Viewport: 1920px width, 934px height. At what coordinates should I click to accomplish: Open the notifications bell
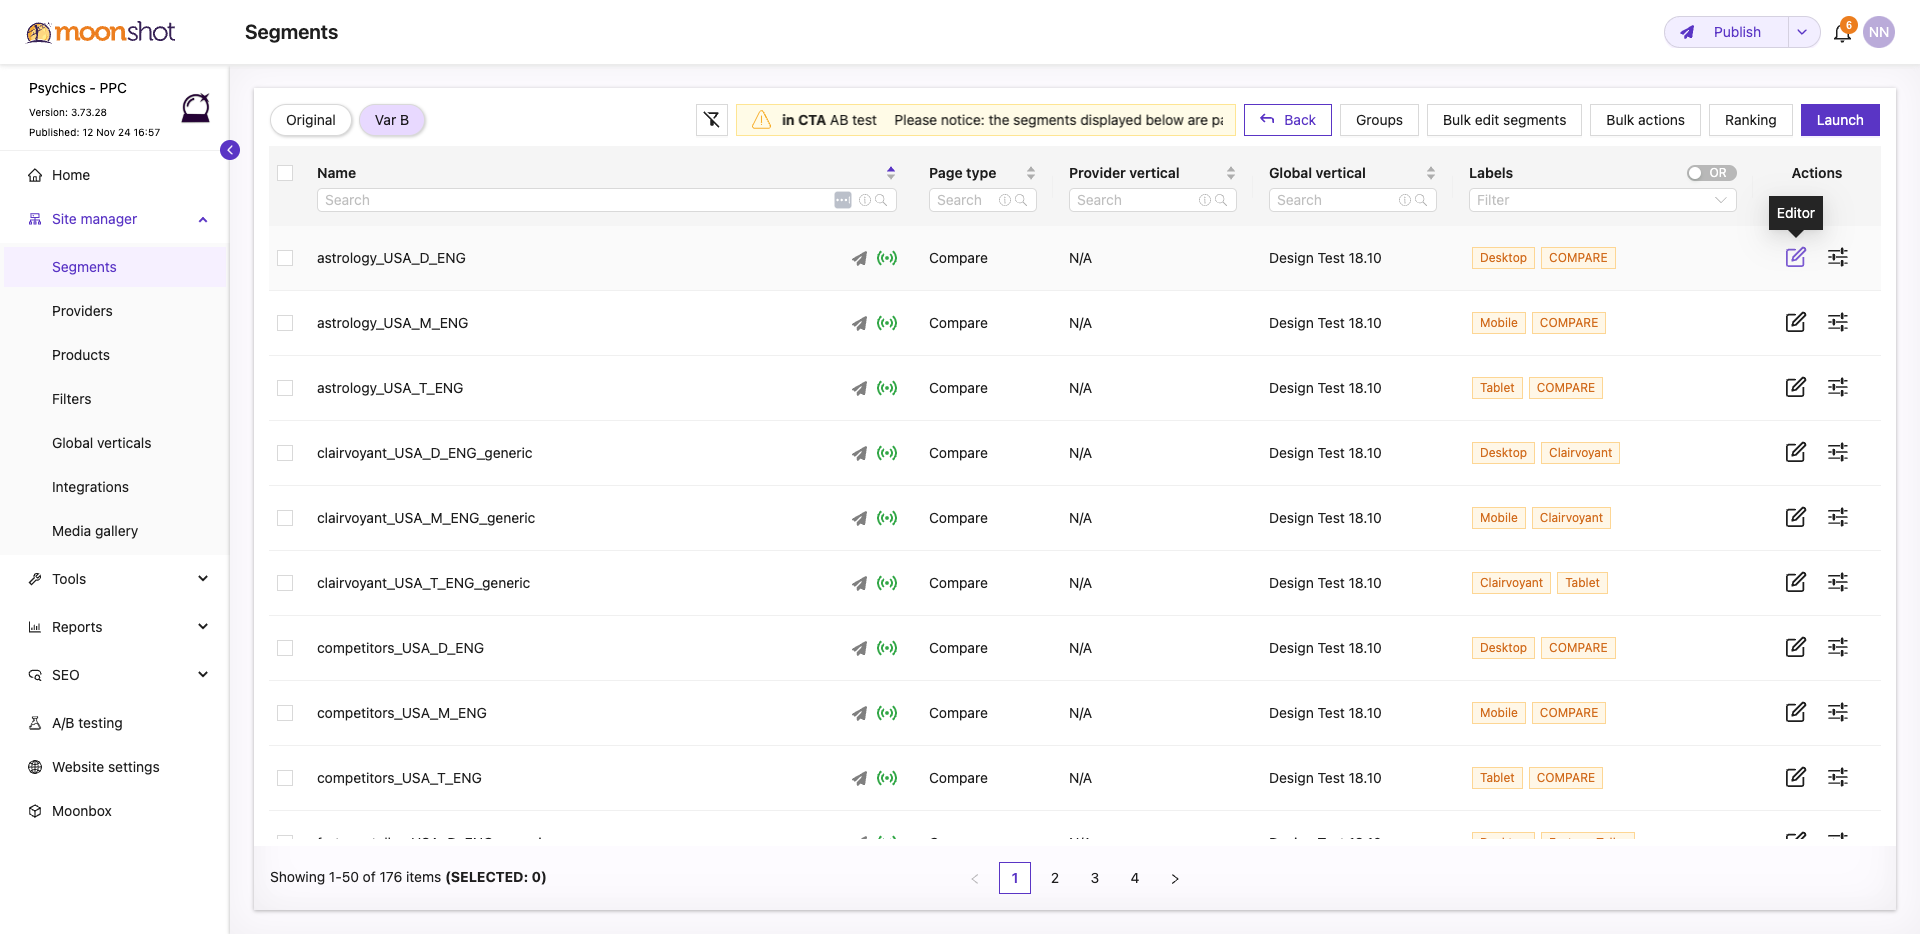[x=1842, y=32]
